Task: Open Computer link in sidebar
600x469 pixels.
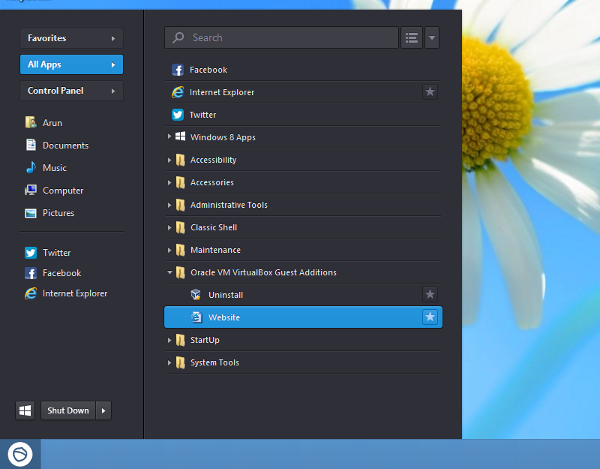Action: (63, 191)
